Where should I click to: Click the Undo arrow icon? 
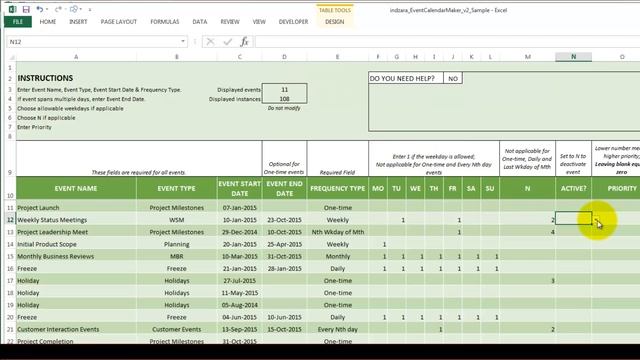tap(39, 9)
